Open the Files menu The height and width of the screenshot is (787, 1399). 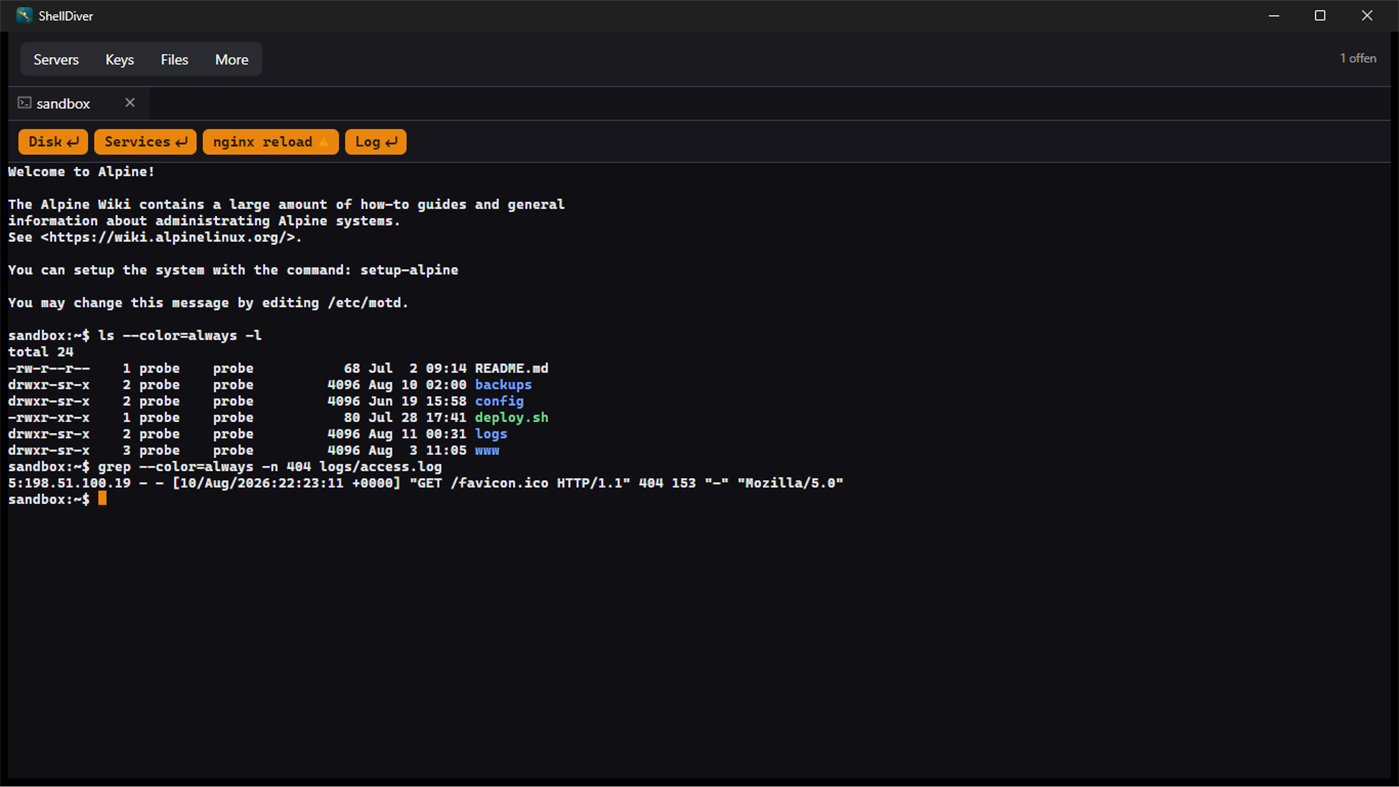(174, 60)
